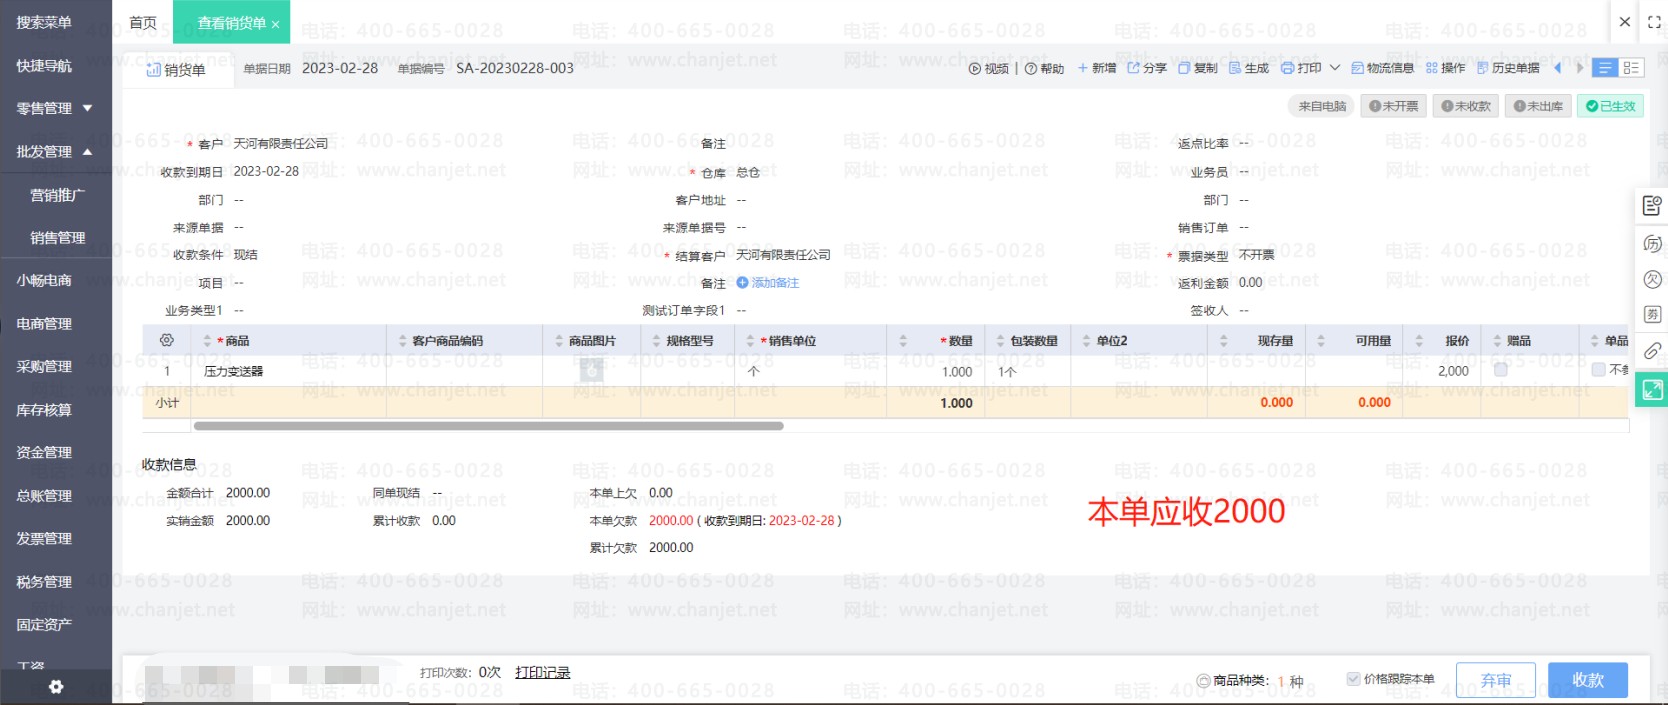Open the 生成 generate menu
Screen dimensions: 1668x705
(x=1249, y=68)
